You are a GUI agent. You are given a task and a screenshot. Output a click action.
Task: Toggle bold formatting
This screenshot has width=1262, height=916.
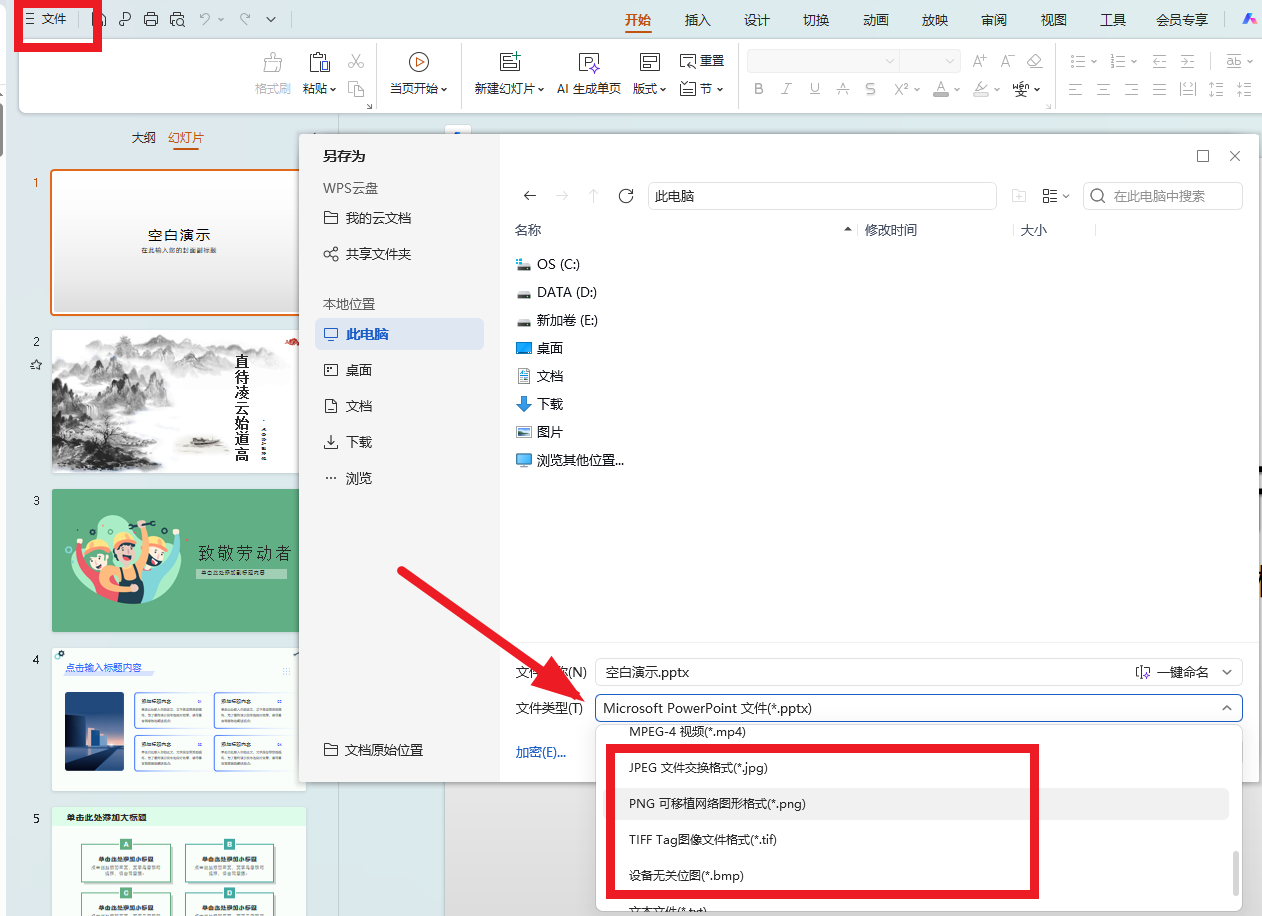click(758, 89)
